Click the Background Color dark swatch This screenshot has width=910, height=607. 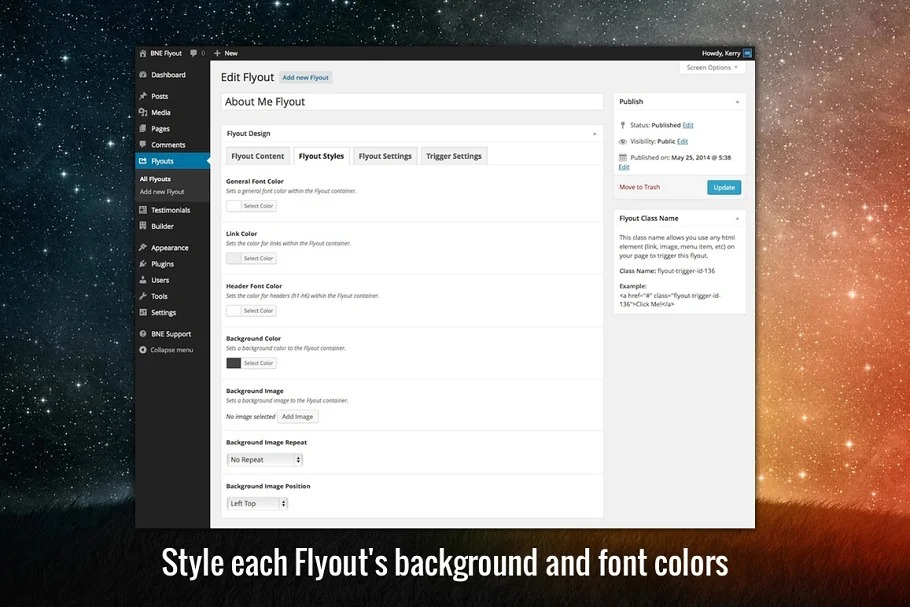(234, 363)
